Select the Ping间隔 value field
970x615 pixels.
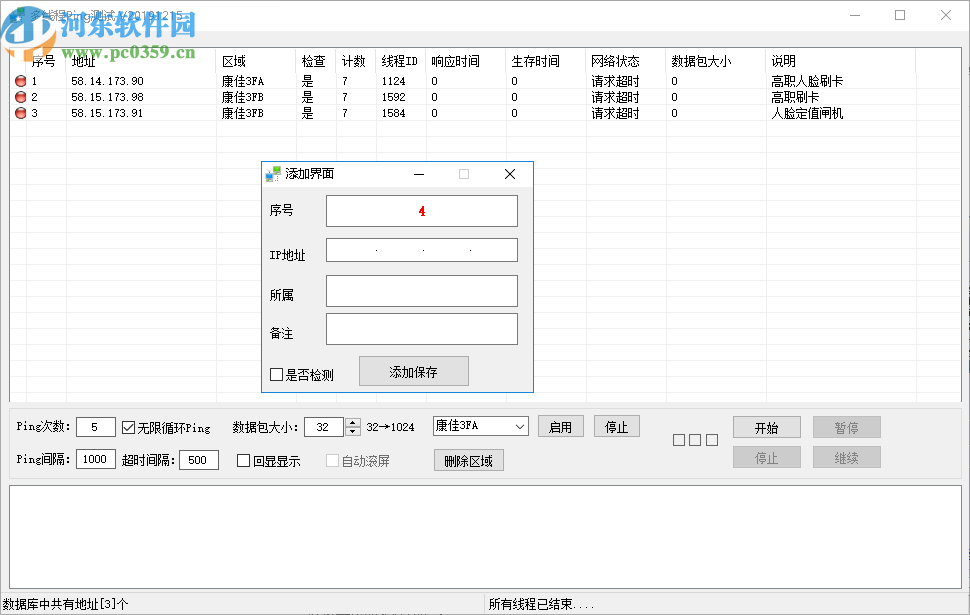(x=95, y=460)
